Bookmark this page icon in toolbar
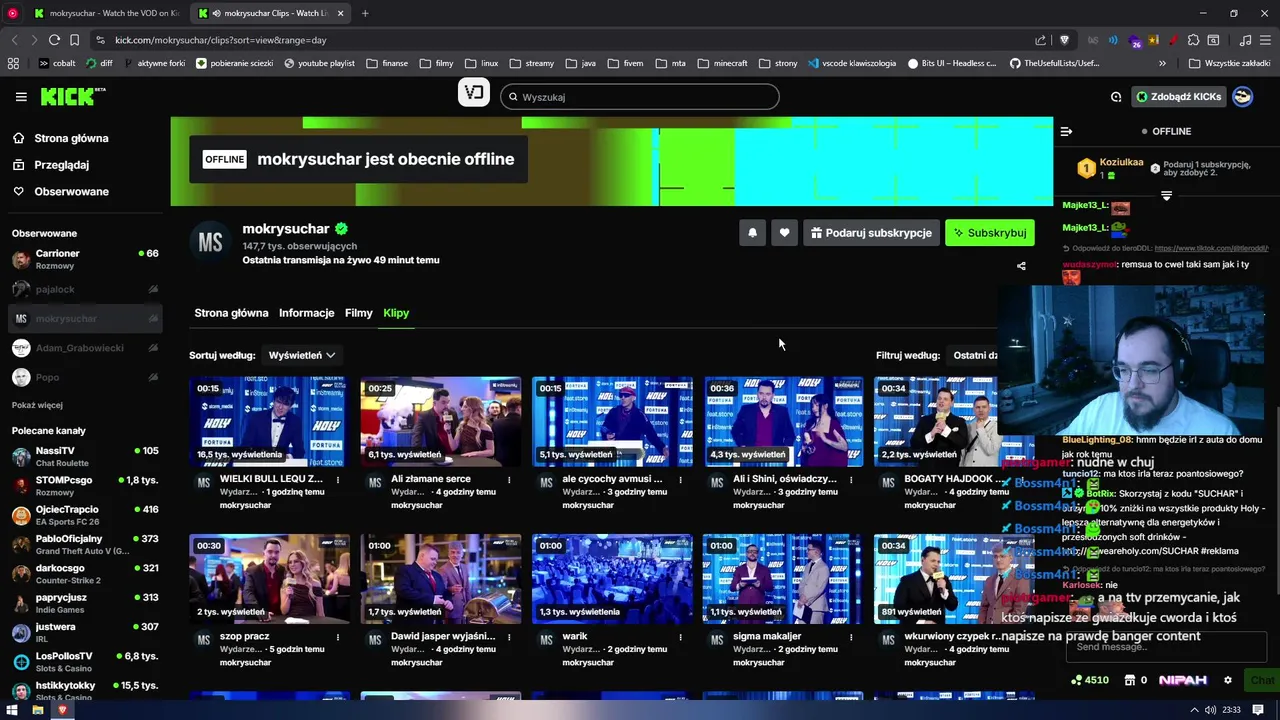 pos(76,40)
